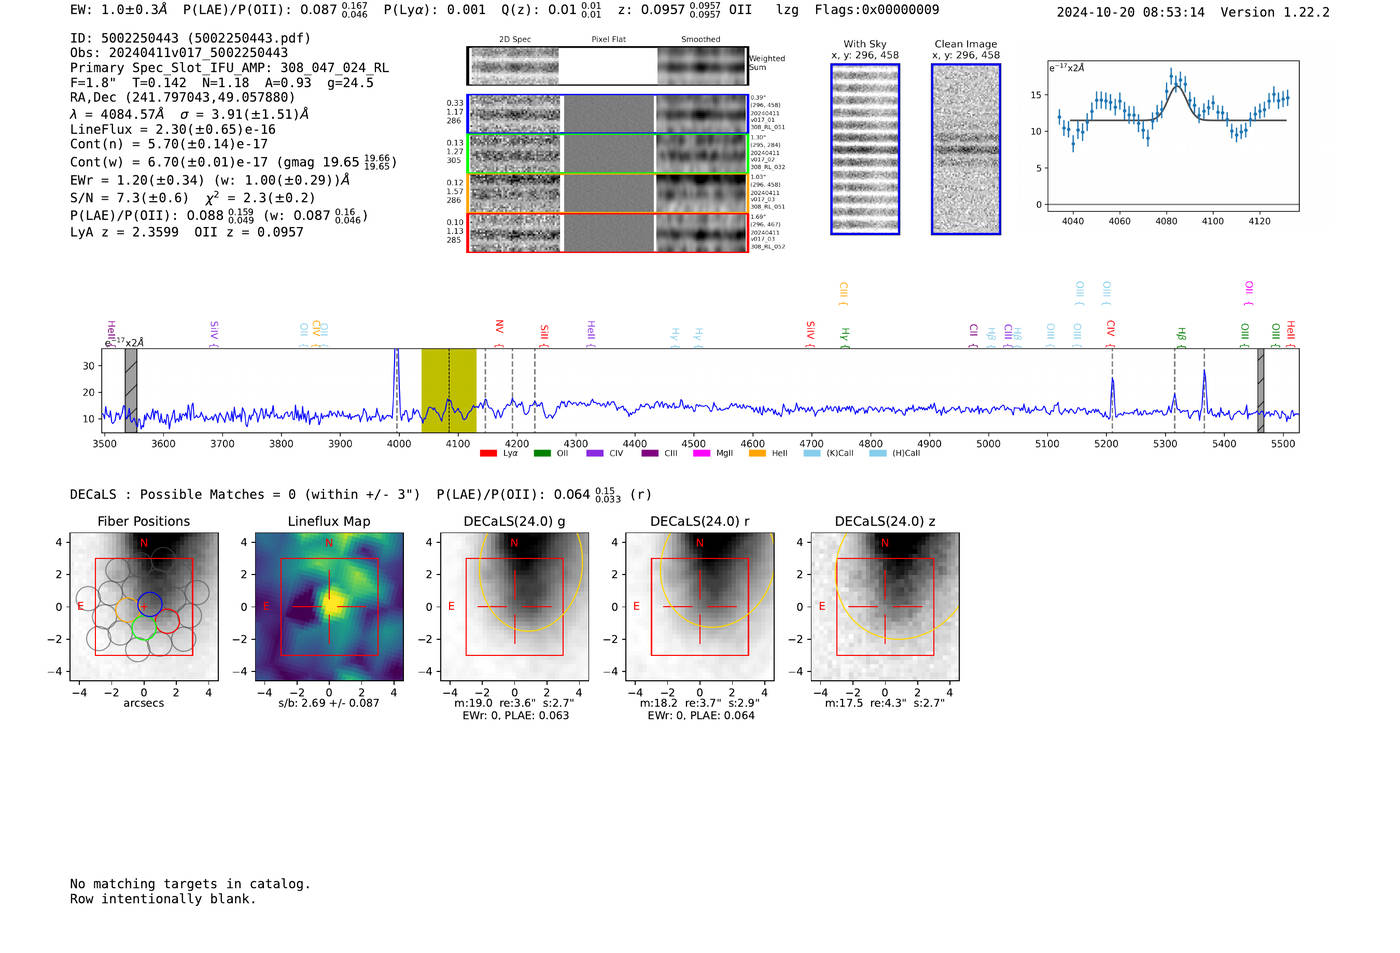Click the Cont(n) = 5.70(±0.14)e-17 line
This screenshot has width=1400, height=953.
click(x=169, y=143)
